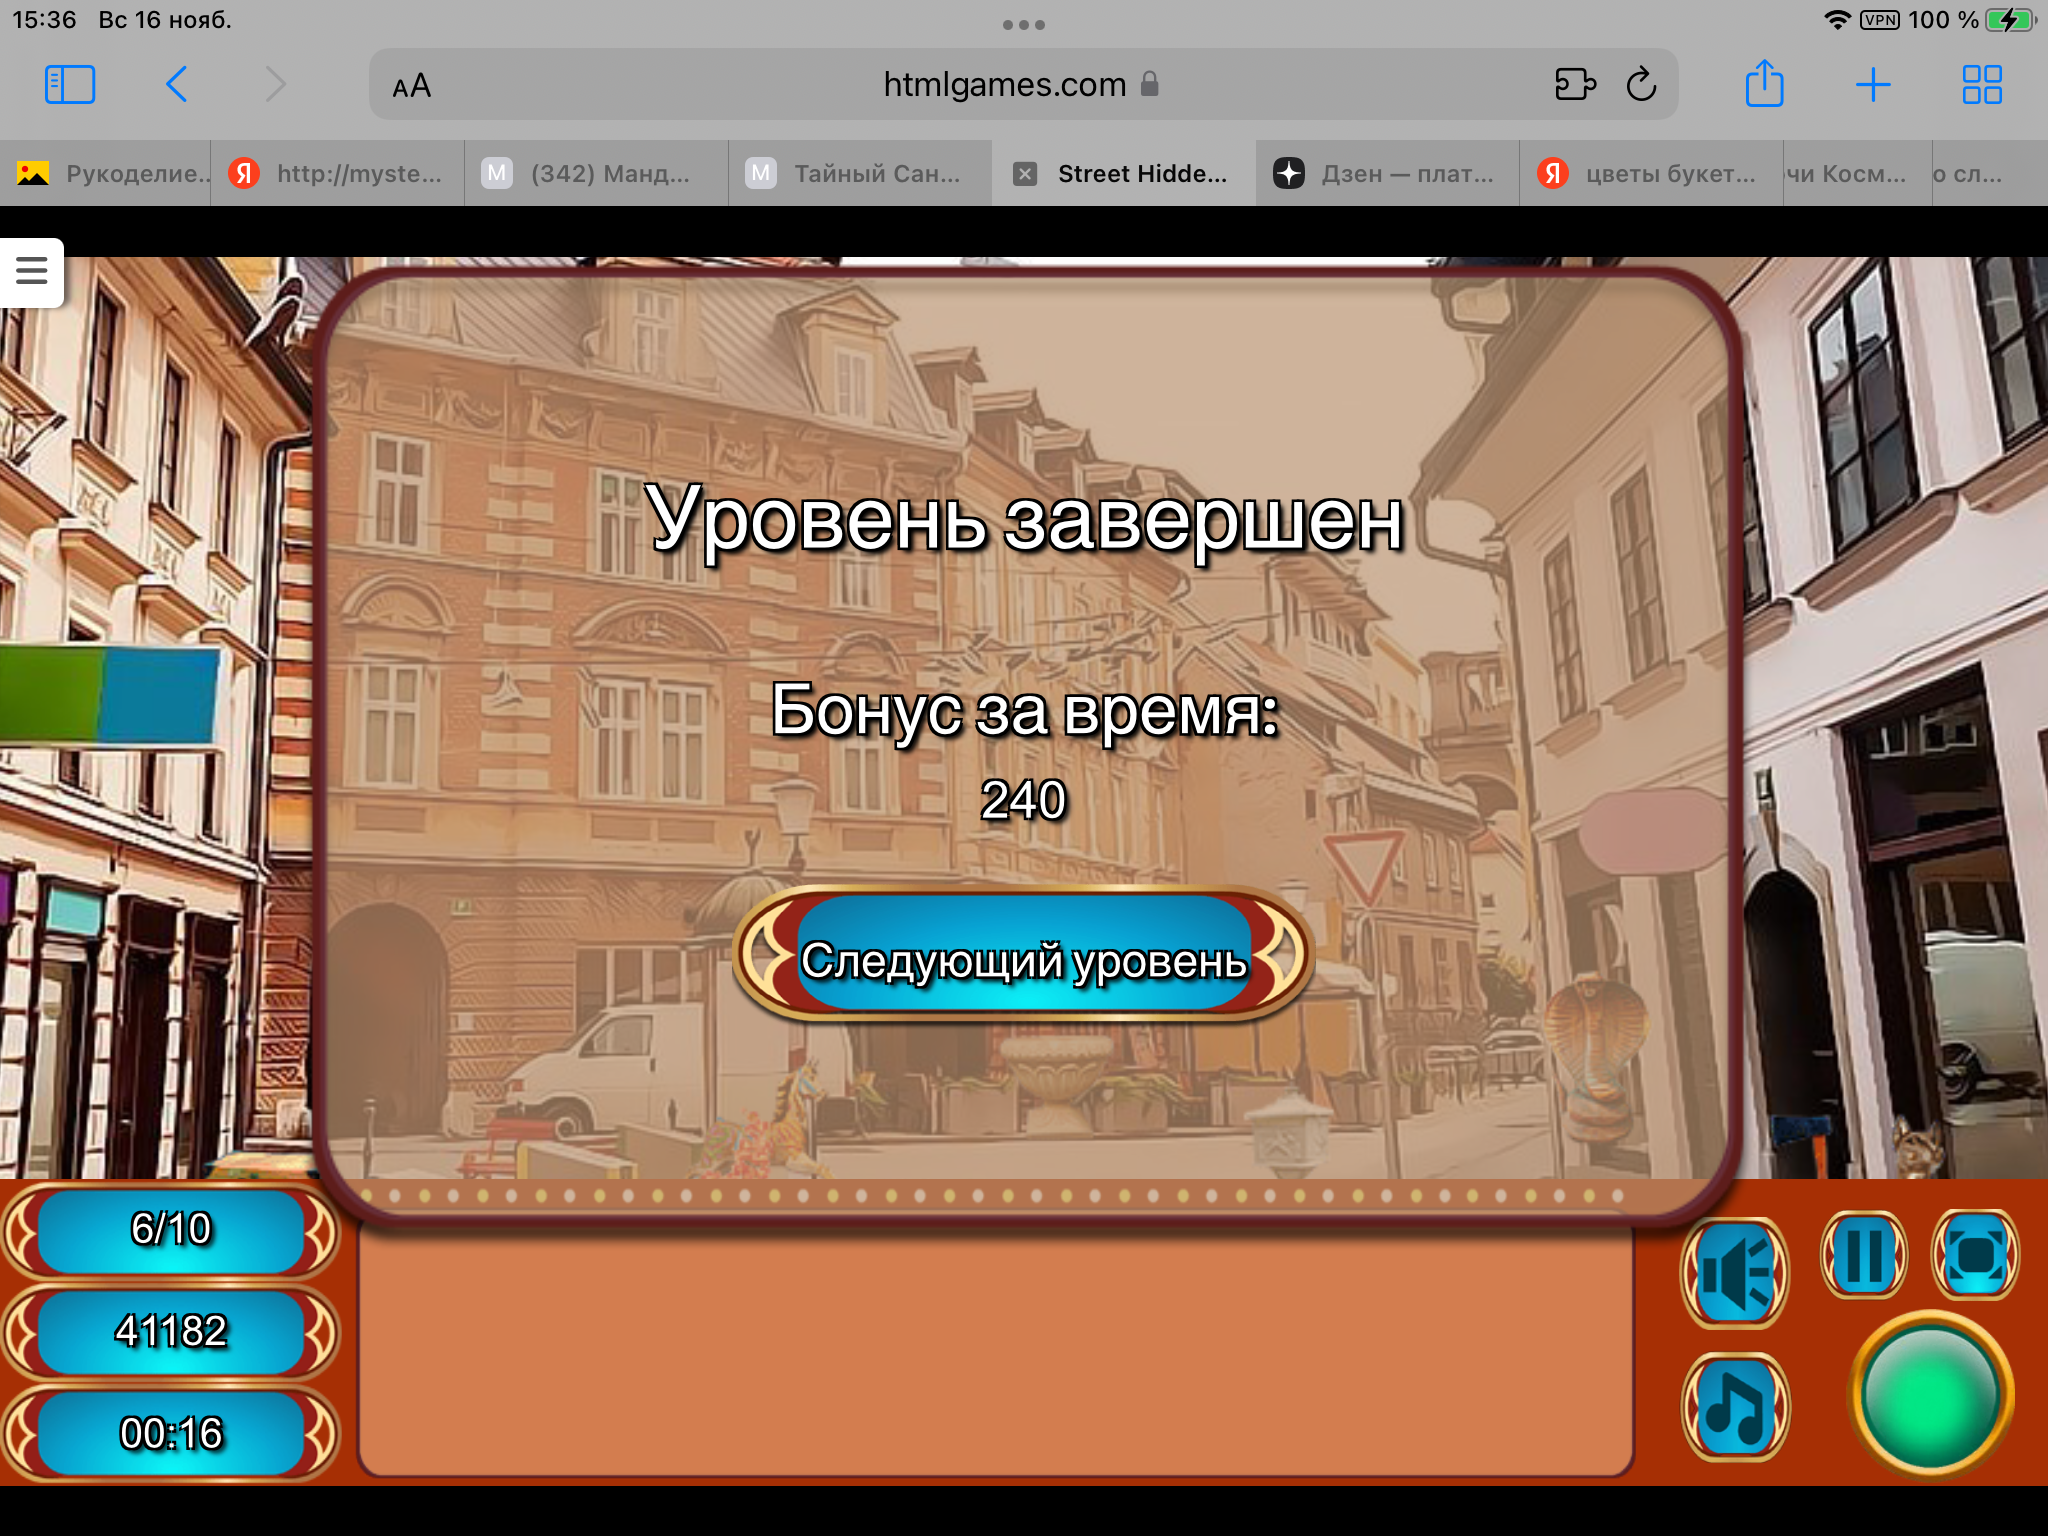This screenshot has width=2048, height=1536.
Task: Reload the htmlgames.com page
Action: point(1641,85)
